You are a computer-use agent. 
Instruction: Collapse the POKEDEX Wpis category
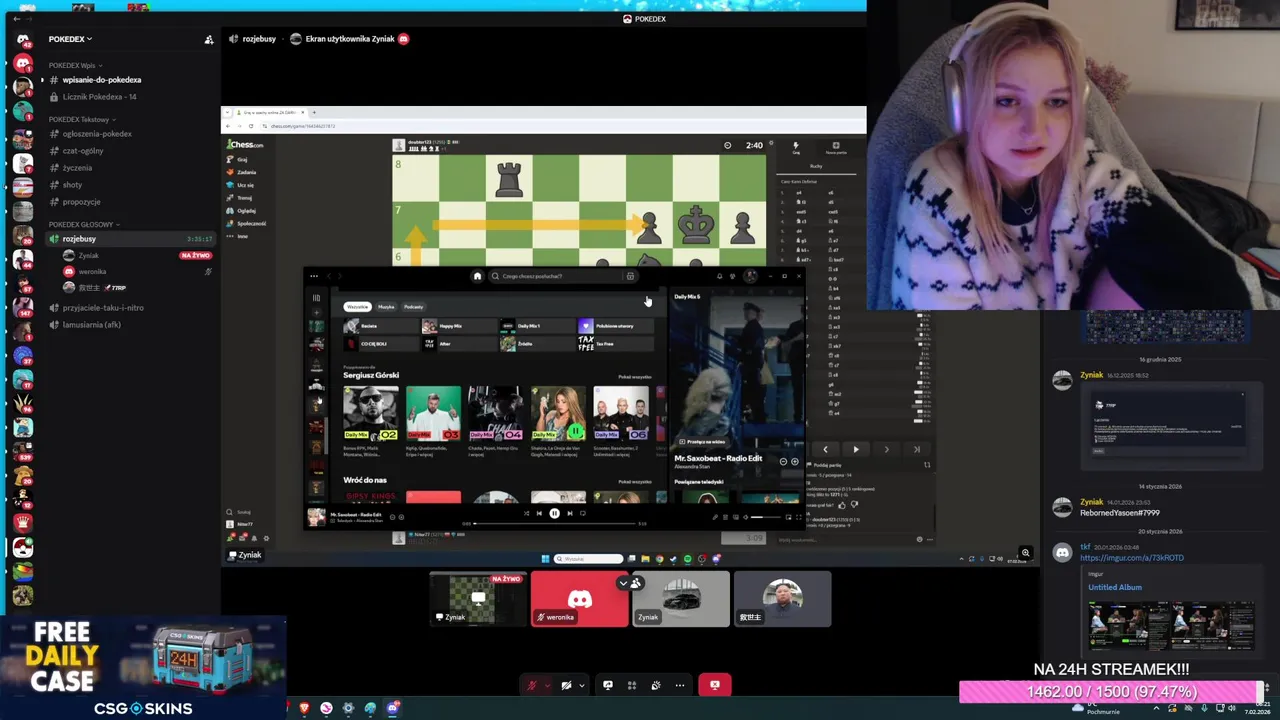pyautogui.click(x=75, y=65)
